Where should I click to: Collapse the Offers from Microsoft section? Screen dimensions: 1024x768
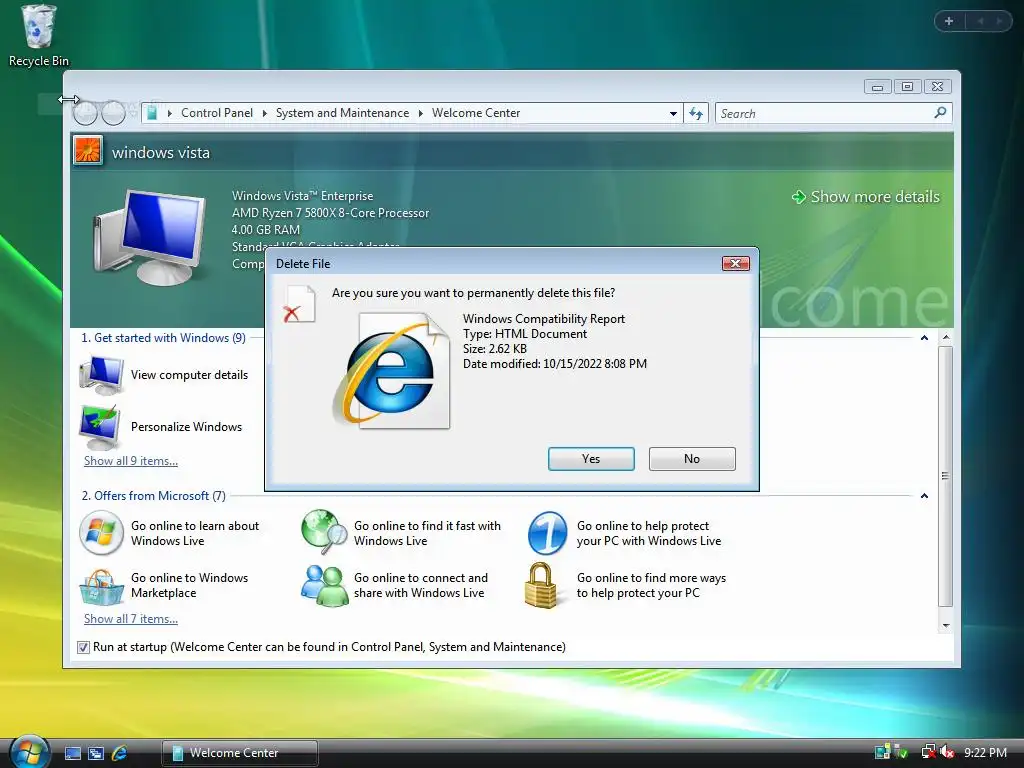pos(924,496)
